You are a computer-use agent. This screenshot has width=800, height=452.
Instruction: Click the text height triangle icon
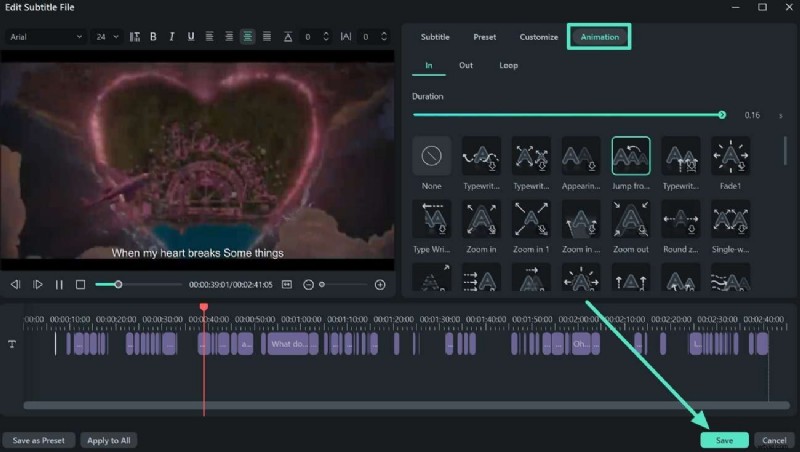pyautogui.click(x=288, y=37)
